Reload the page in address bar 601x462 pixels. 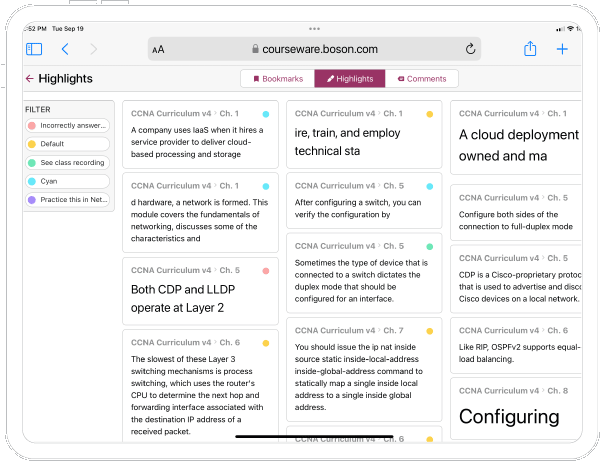pyautogui.click(x=470, y=49)
